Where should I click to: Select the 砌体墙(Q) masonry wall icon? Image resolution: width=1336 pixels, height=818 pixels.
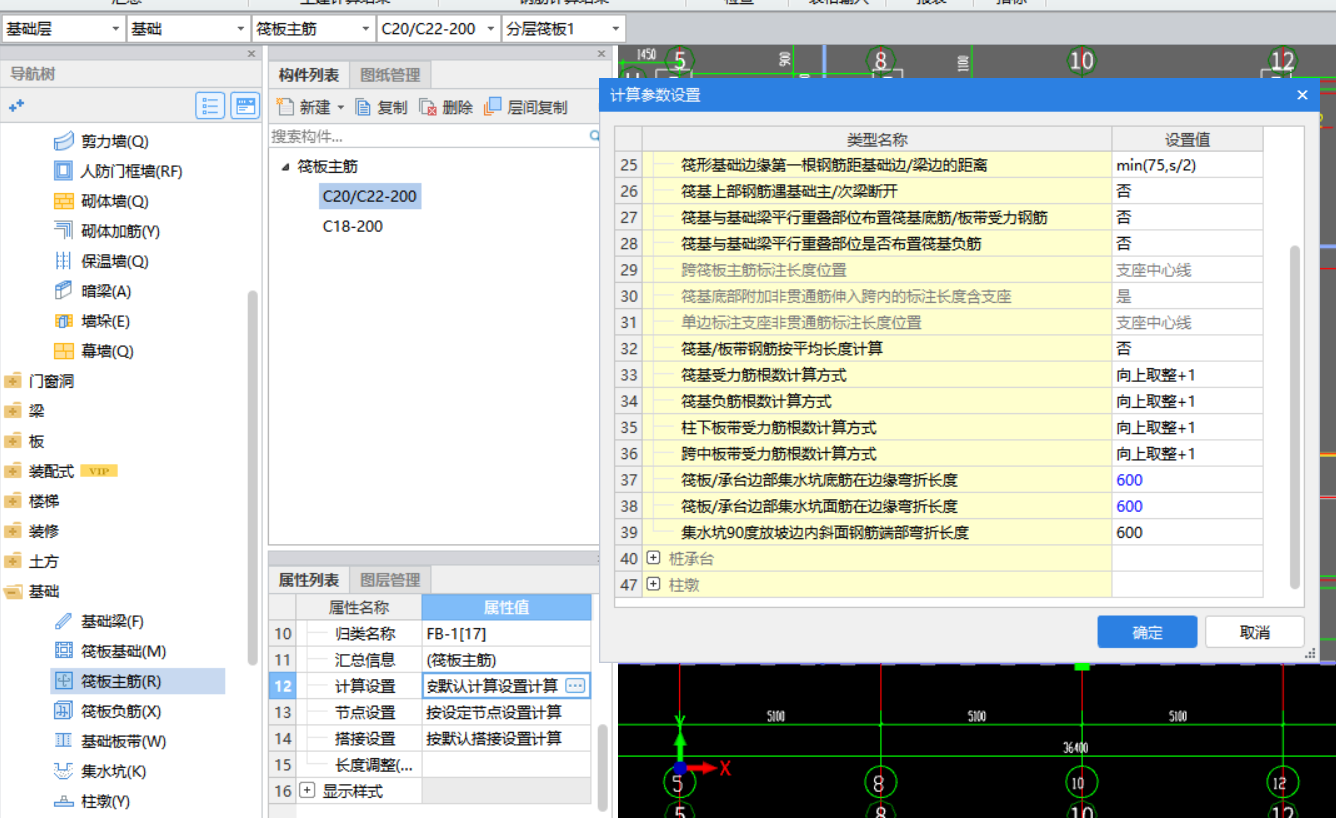point(63,201)
